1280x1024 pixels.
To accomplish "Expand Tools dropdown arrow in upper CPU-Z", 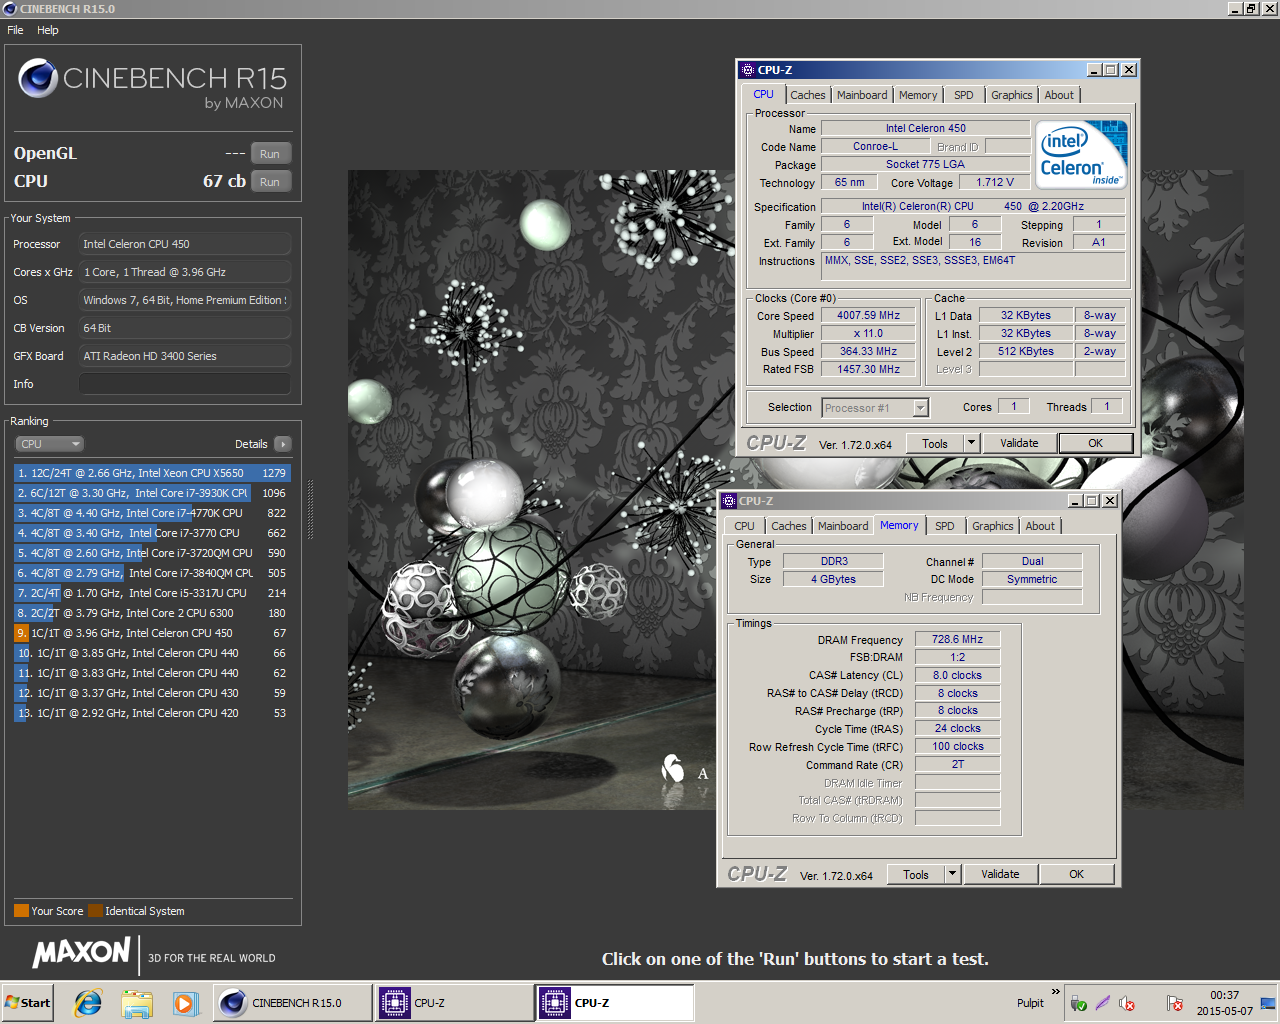I will [970, 443].
